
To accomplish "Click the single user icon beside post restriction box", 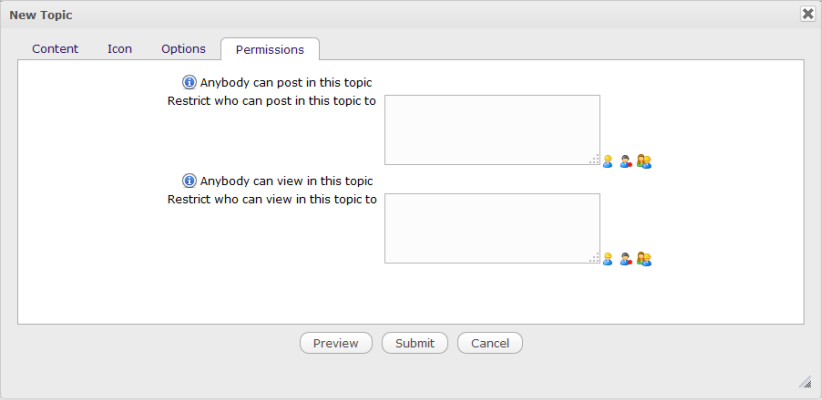I will click(607, 161).
